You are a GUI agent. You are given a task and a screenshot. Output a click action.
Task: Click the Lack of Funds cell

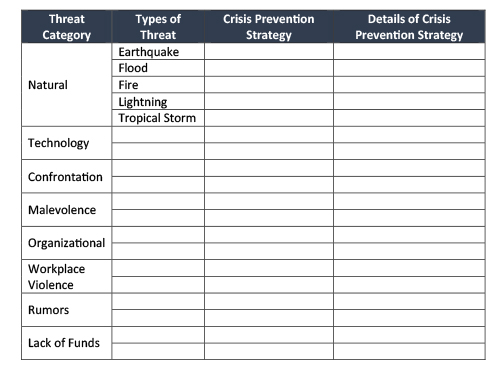[66, 343]
